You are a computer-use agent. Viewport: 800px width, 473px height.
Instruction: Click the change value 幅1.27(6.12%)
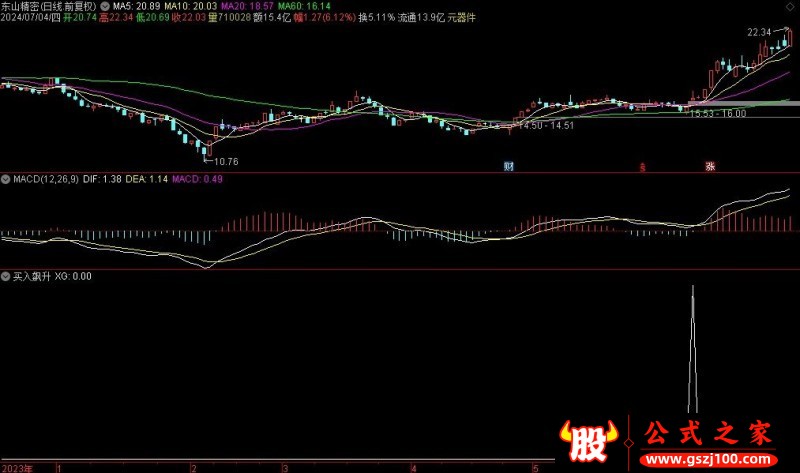tap(324, 17)
